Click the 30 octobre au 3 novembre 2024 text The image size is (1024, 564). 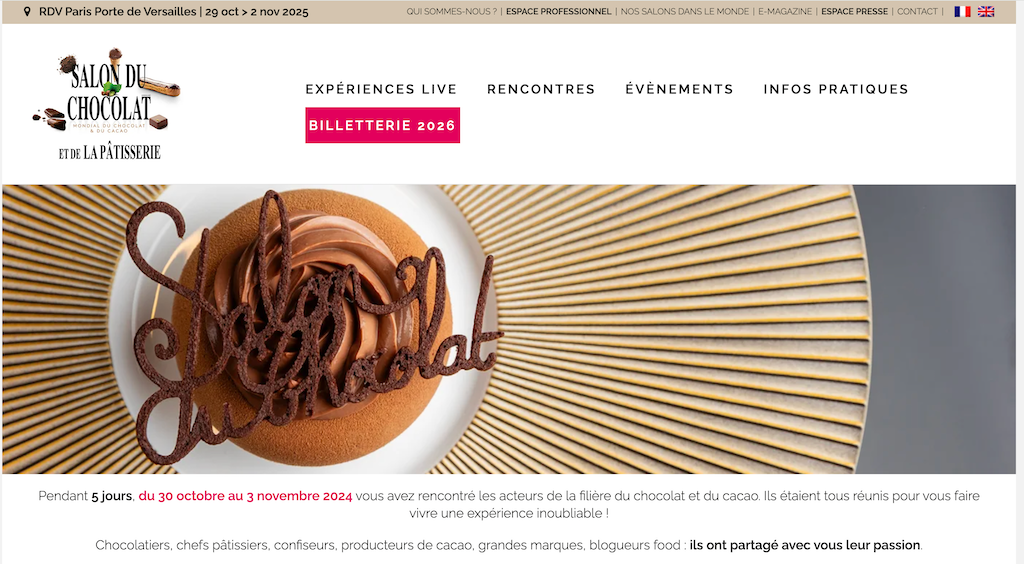[245, 496]
